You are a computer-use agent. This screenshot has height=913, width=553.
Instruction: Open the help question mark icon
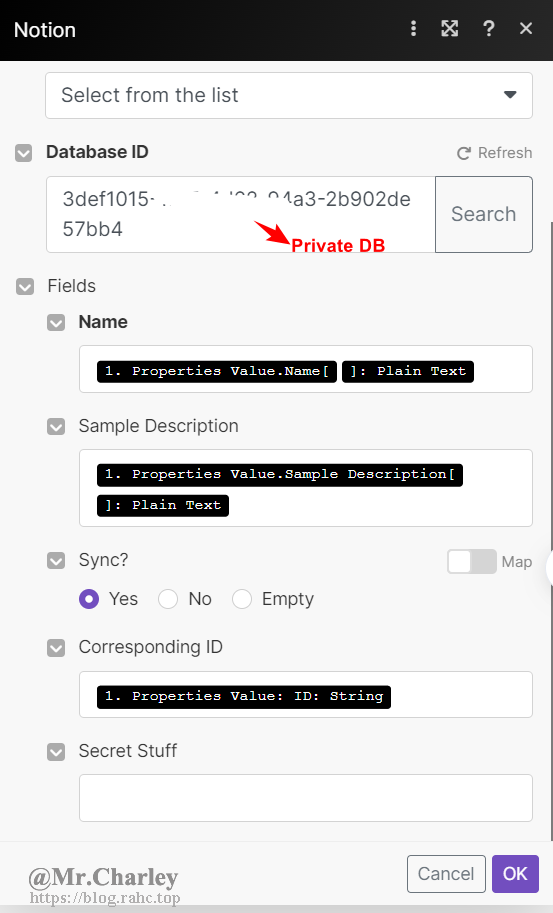coord(488,29)
